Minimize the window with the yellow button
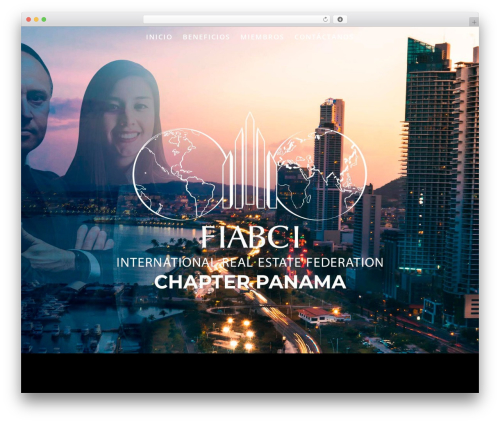The width and height of the screenshot is (500, 423). pos(36,20)
